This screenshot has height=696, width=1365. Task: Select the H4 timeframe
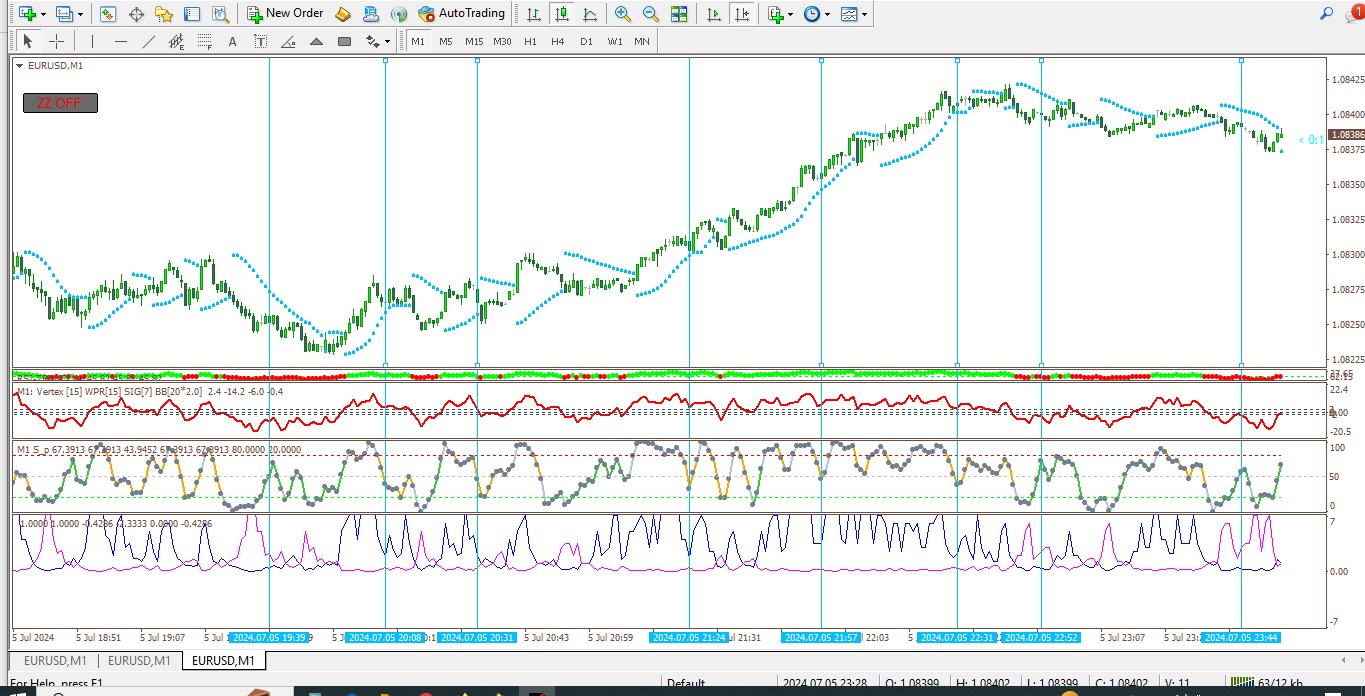(x=558, y=41)
